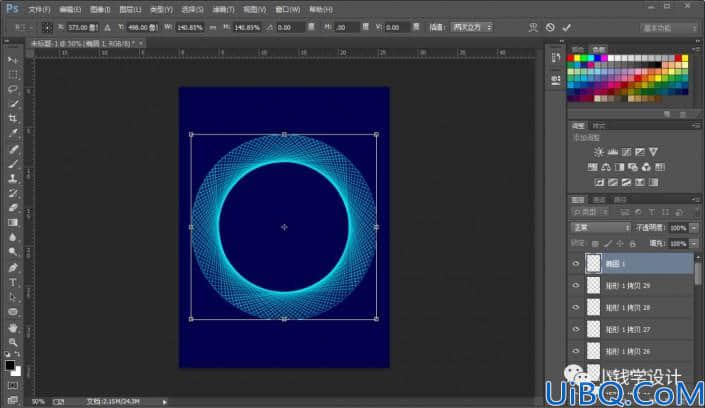Select the Eyedropper tool

click(13, 134)
